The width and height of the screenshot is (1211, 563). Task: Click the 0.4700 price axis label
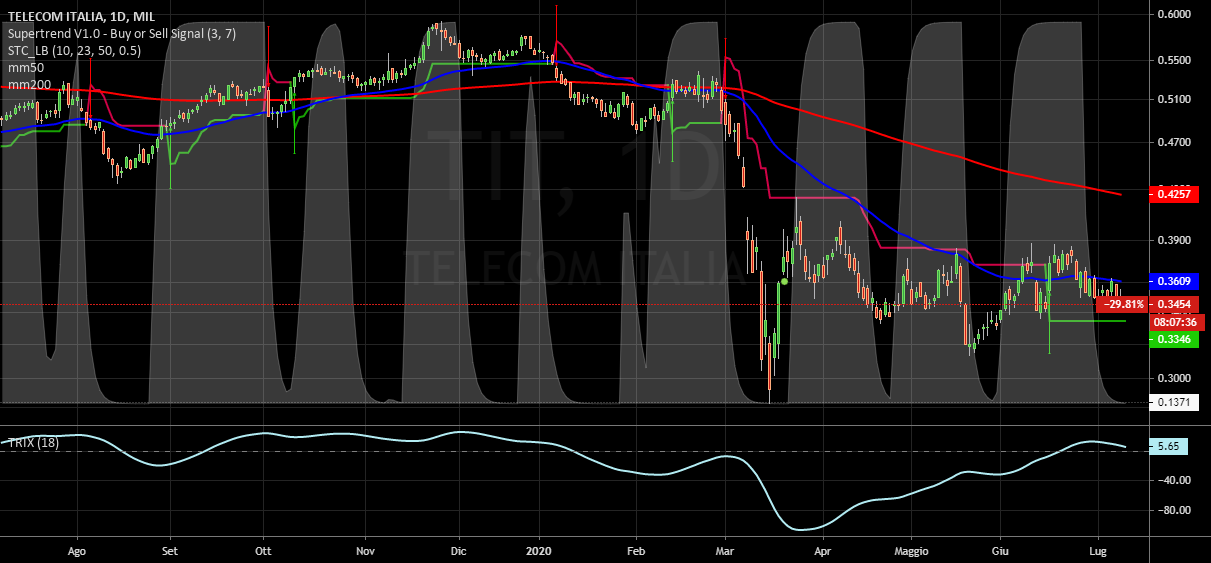click(x=1172, y=143)
